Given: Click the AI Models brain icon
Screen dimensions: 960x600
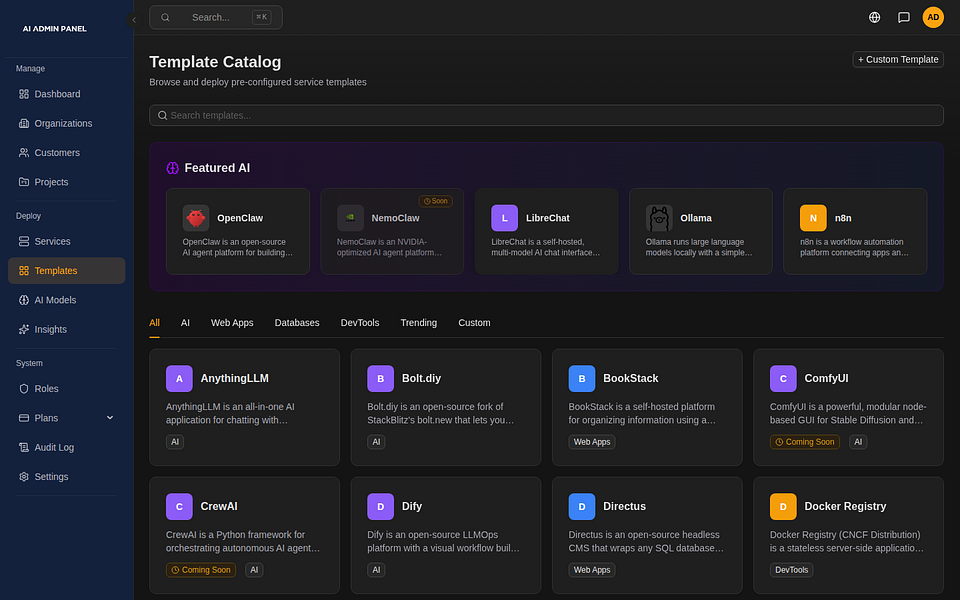Looking at the screenshot, I should tap(24, 301).
